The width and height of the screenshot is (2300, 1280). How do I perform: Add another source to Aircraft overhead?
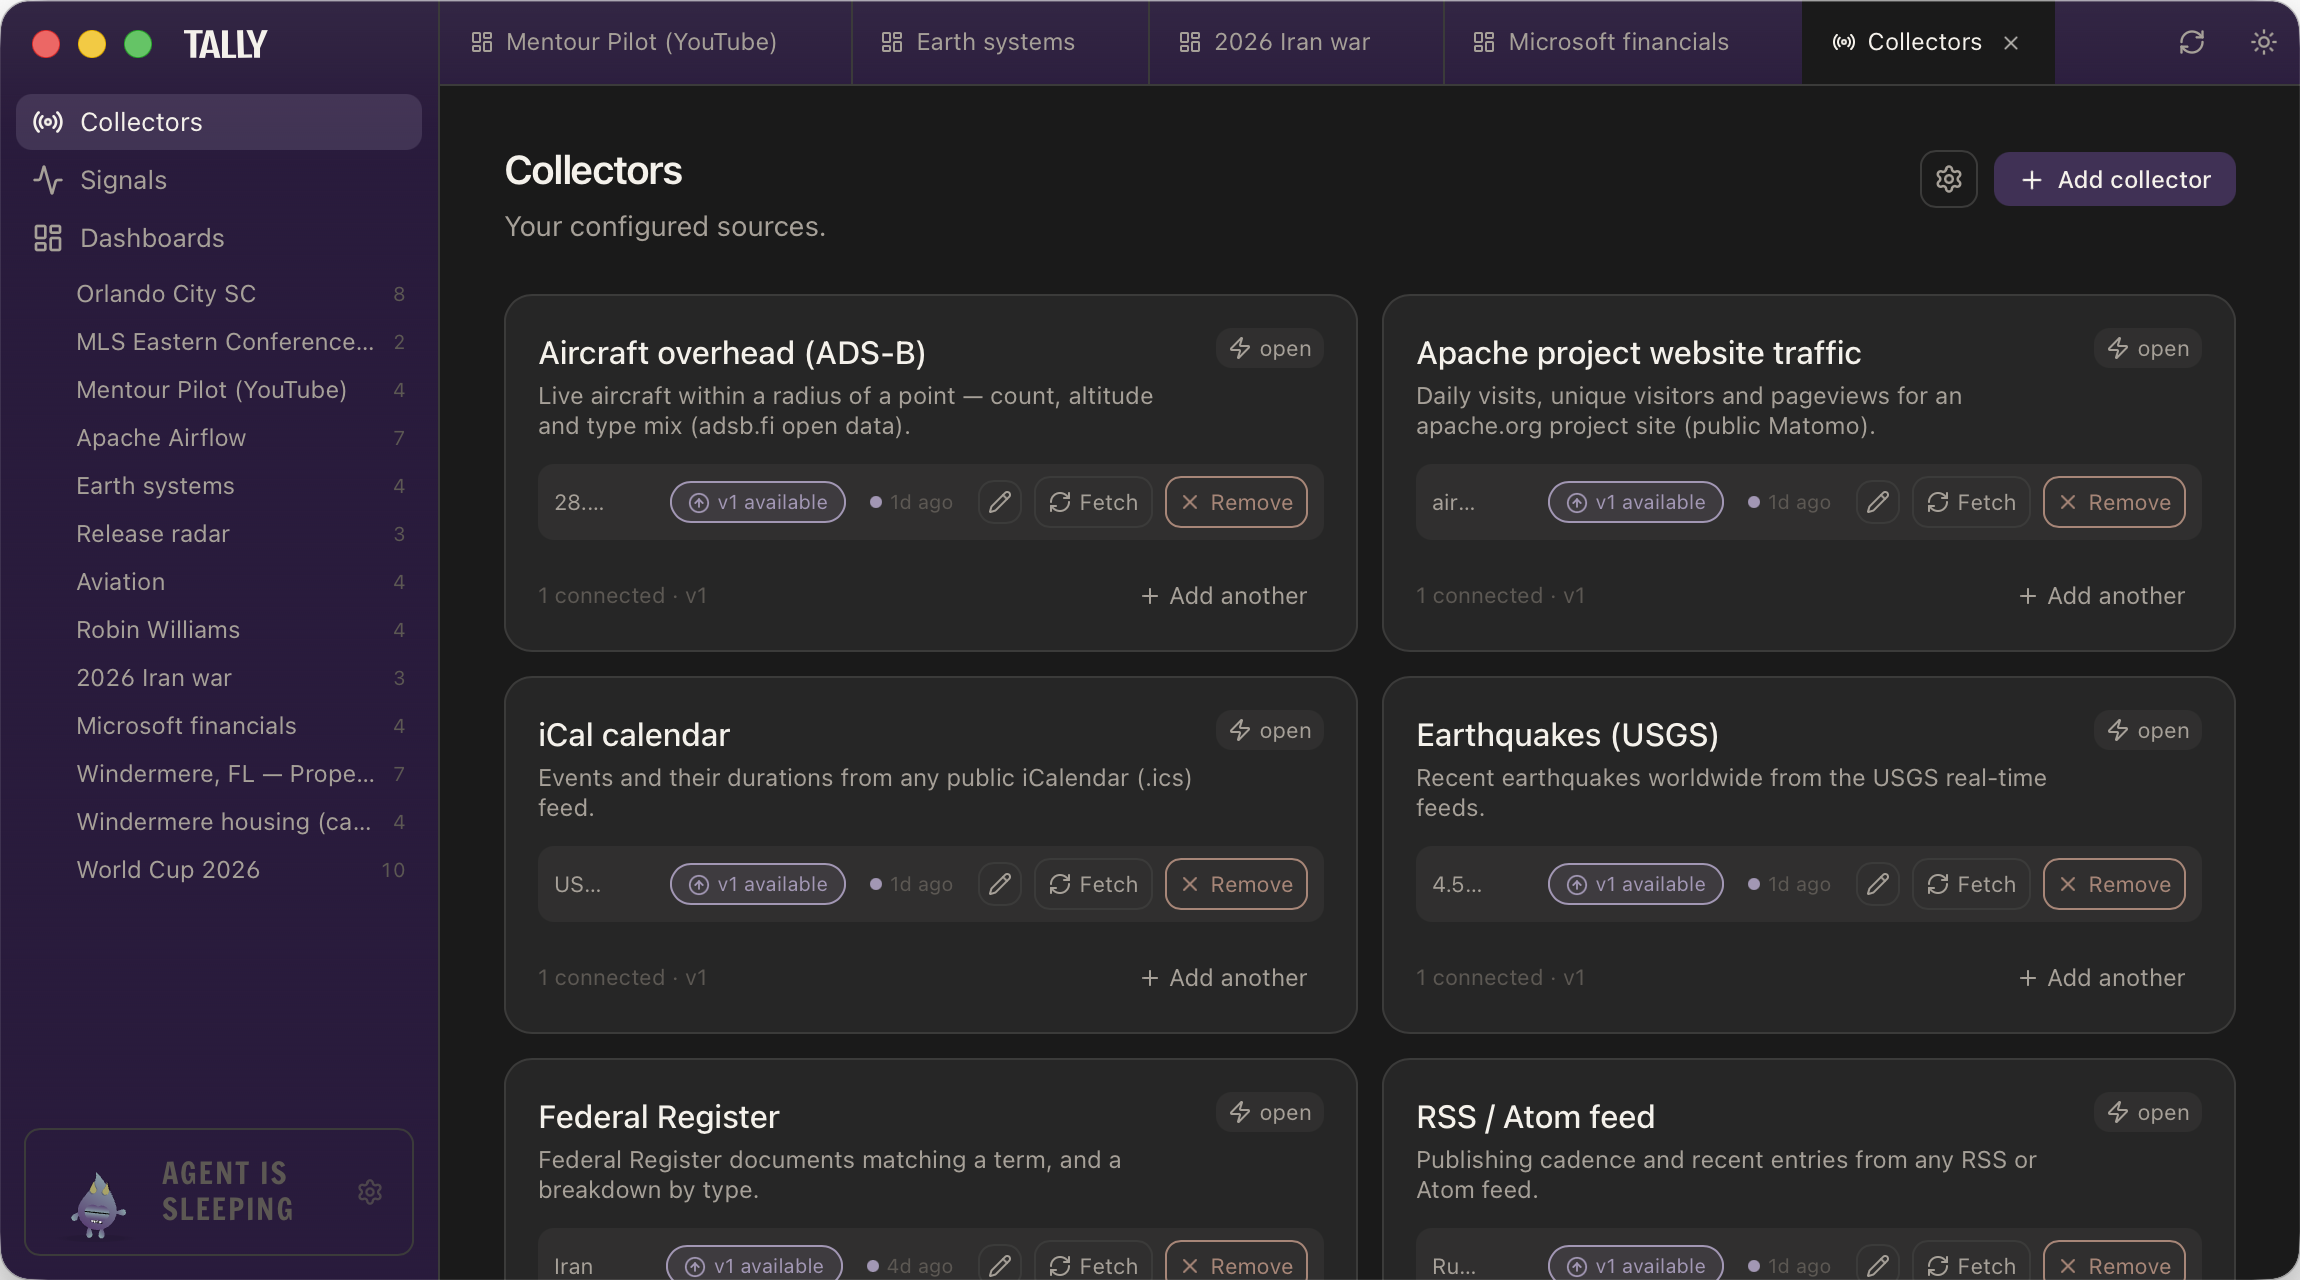click(x=1224, y=596)
